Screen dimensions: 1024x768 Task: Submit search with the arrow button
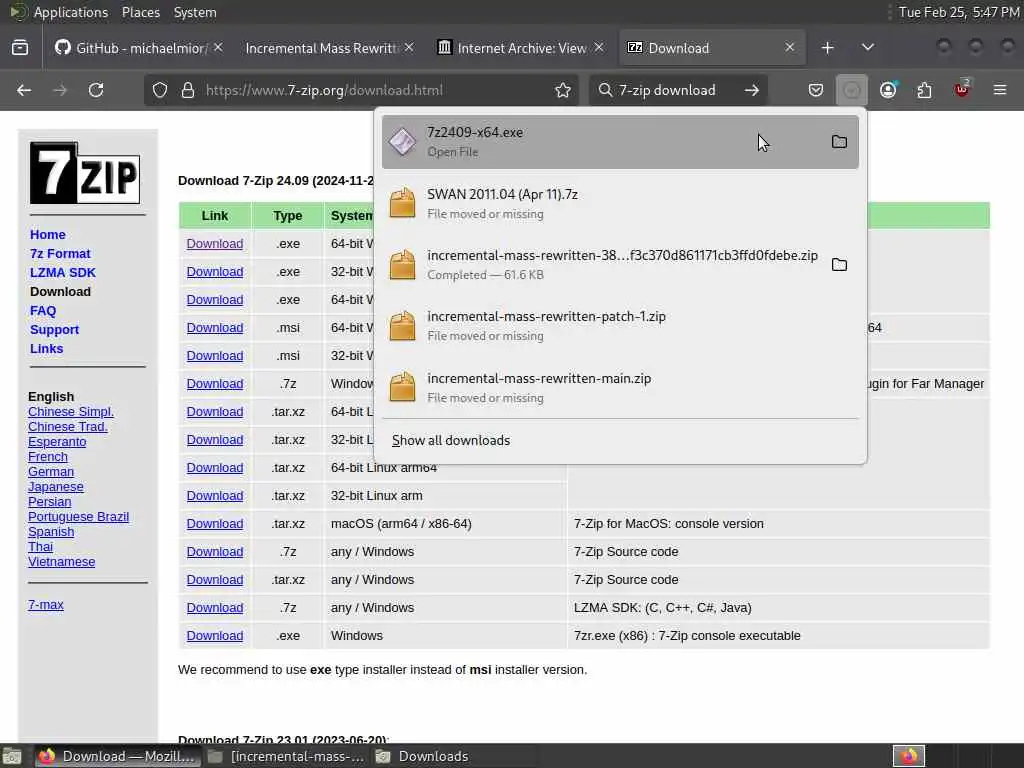pyautogui.click(x=752, y=90)
